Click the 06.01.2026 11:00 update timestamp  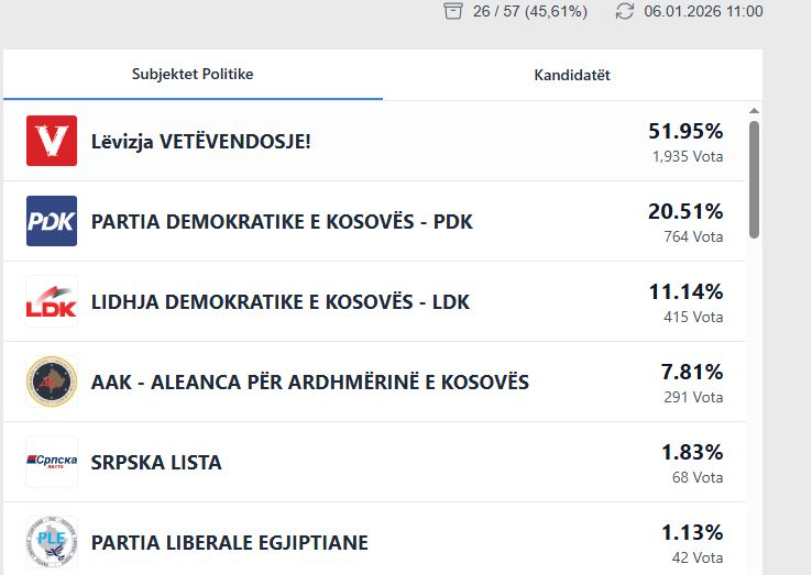[x=703, y=12]
